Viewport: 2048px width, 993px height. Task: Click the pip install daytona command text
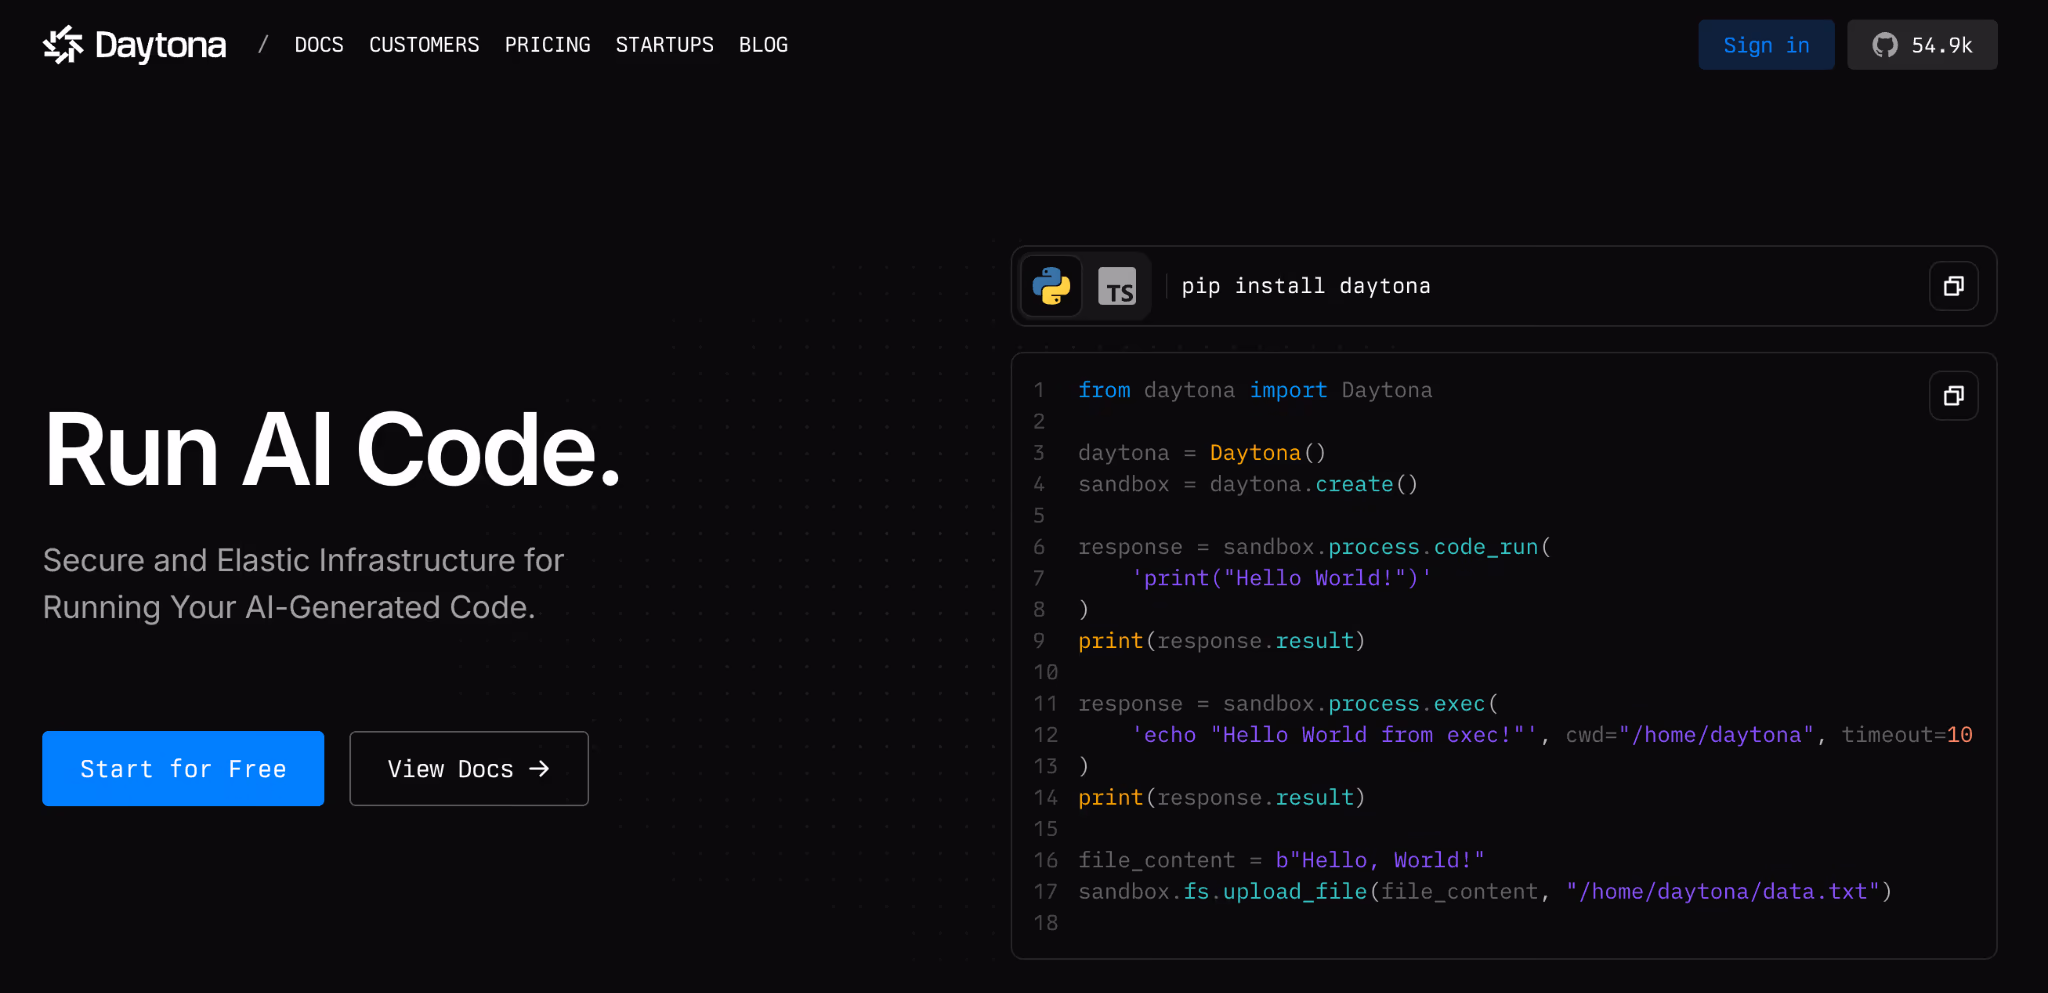(1303, 286)
